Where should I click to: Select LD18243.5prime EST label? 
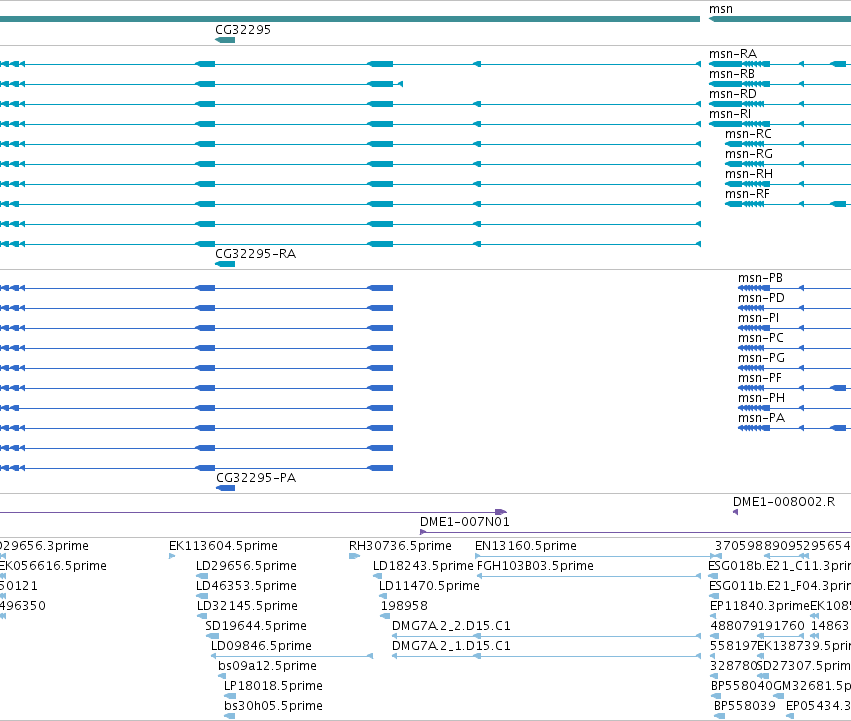click(423, 566)
